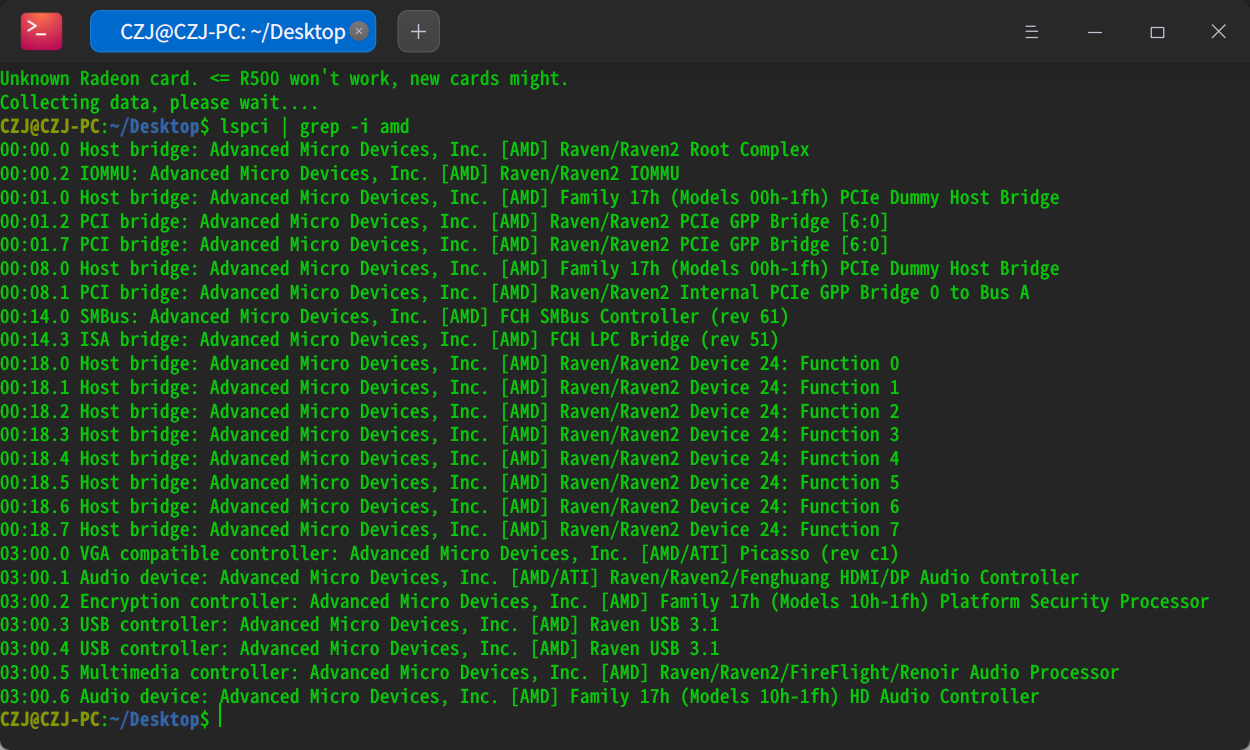
Task: Open the terminal dropdown options menu
Action: pos(1032,31)
